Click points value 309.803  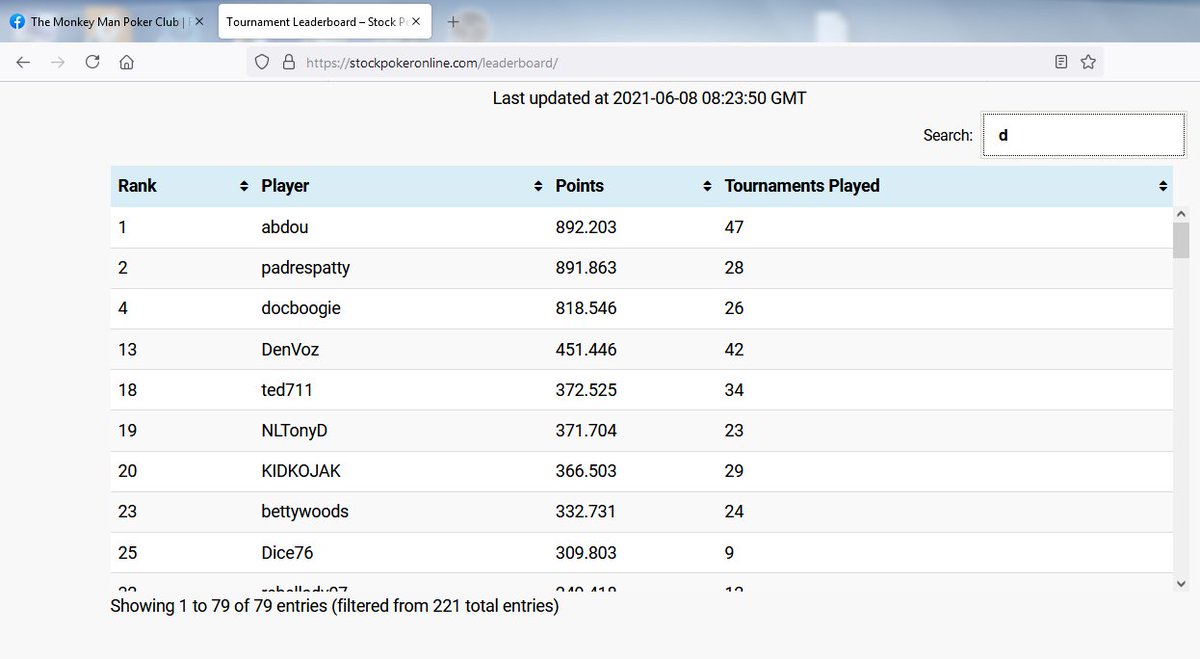point(586,552)
